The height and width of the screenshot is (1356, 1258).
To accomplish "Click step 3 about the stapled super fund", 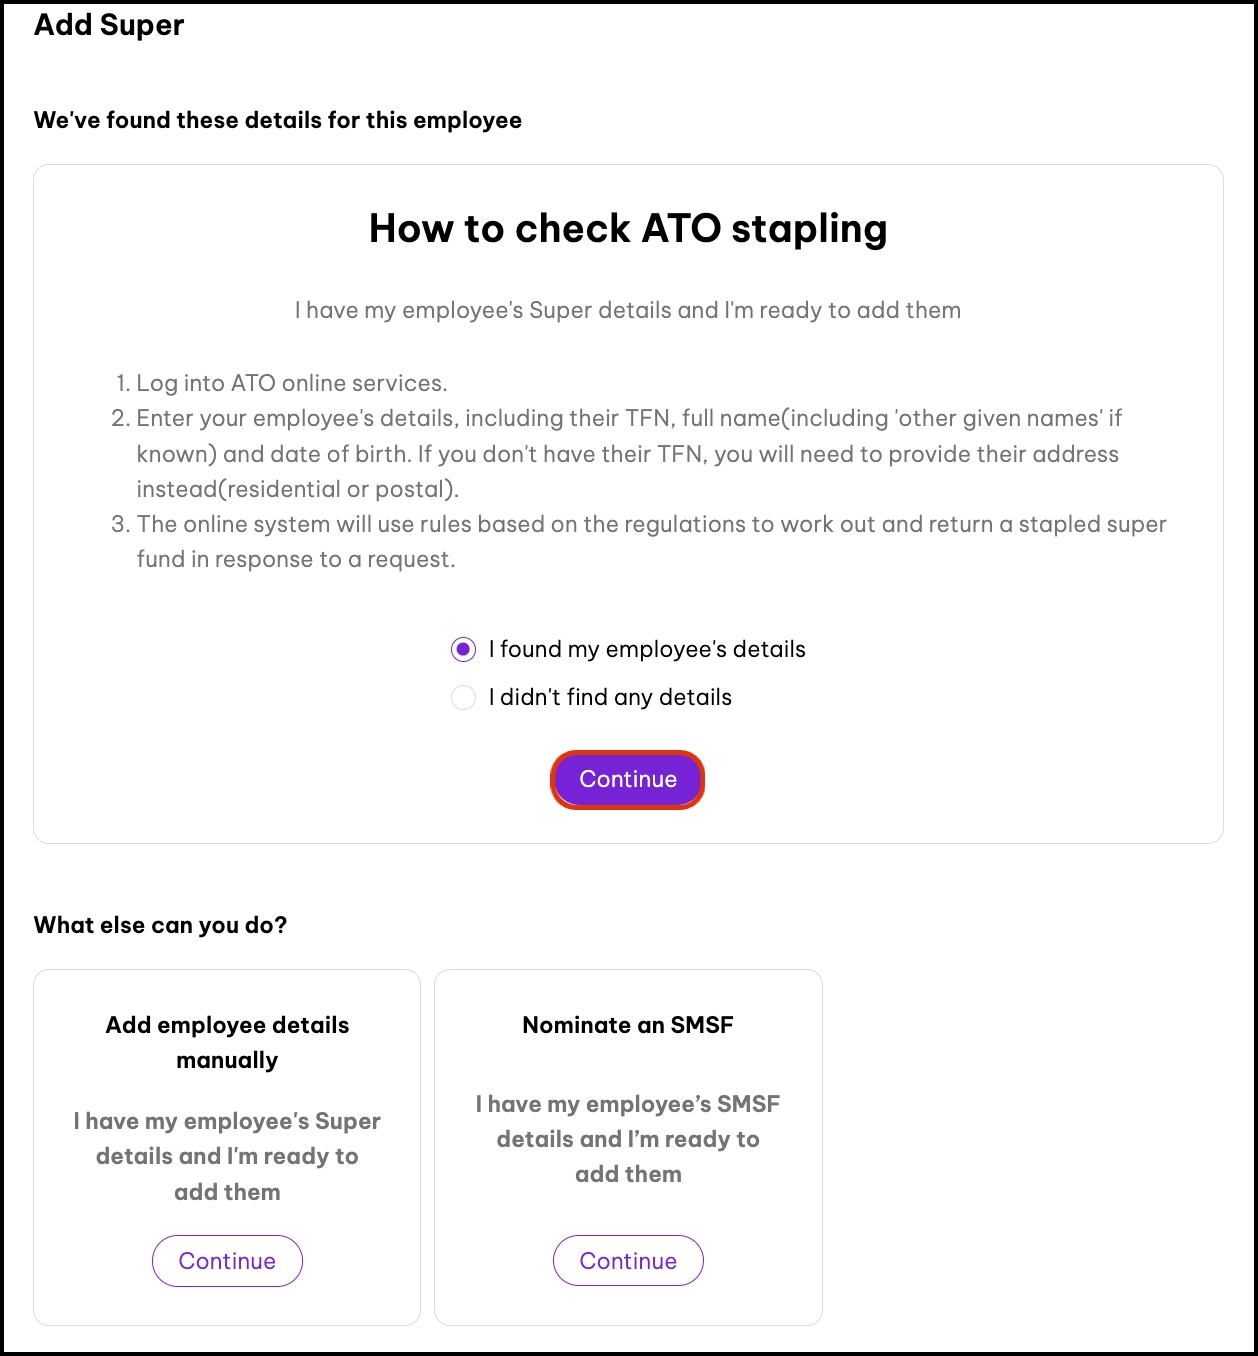I will (x=650, y=525).
